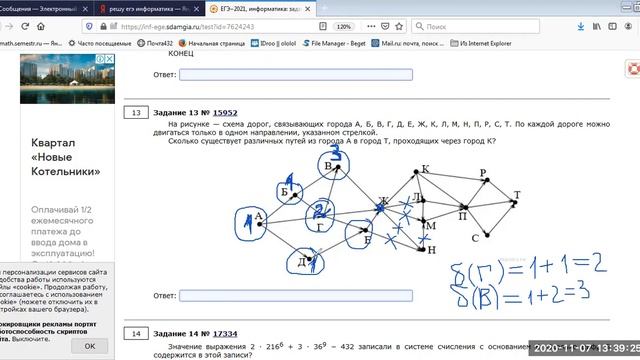Click the address bar URL field
Viewport: 640px width, 360px height.
(x=188, y=27)
